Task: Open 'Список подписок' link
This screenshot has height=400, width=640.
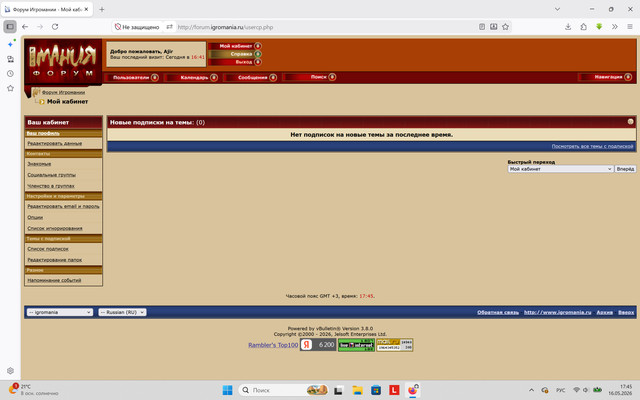Action: [x=48, y=249]
